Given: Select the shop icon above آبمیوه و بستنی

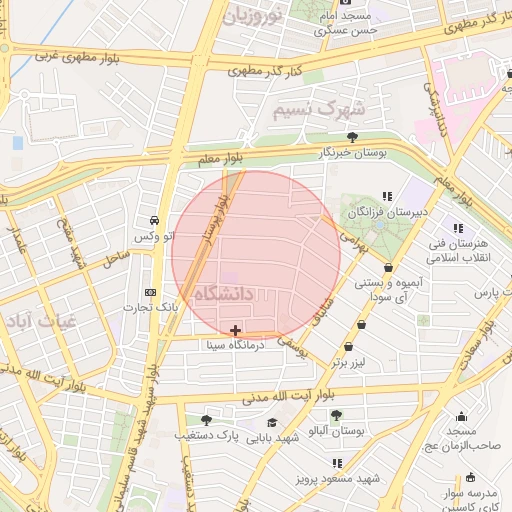Looking at the screenshot, I should [388, 267].
